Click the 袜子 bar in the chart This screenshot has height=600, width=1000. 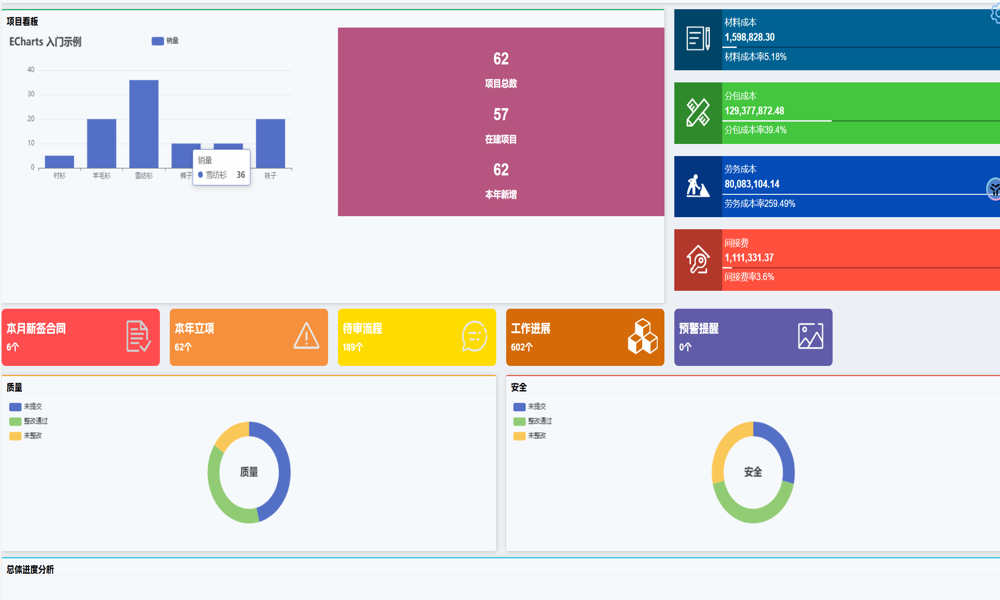point(270,144)
